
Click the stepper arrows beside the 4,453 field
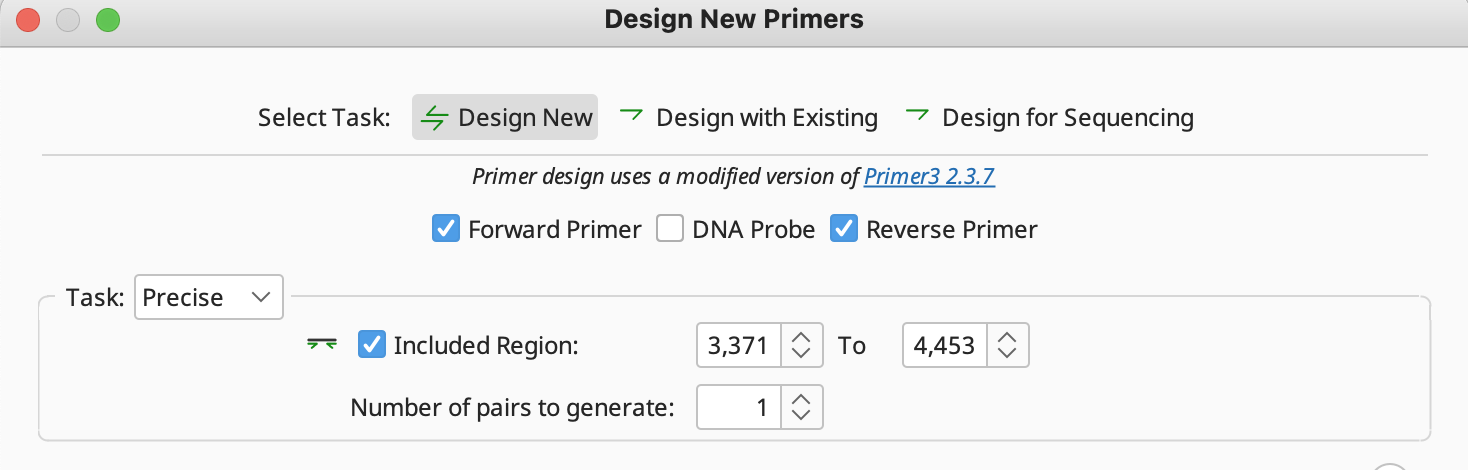tap(1007, 346)
